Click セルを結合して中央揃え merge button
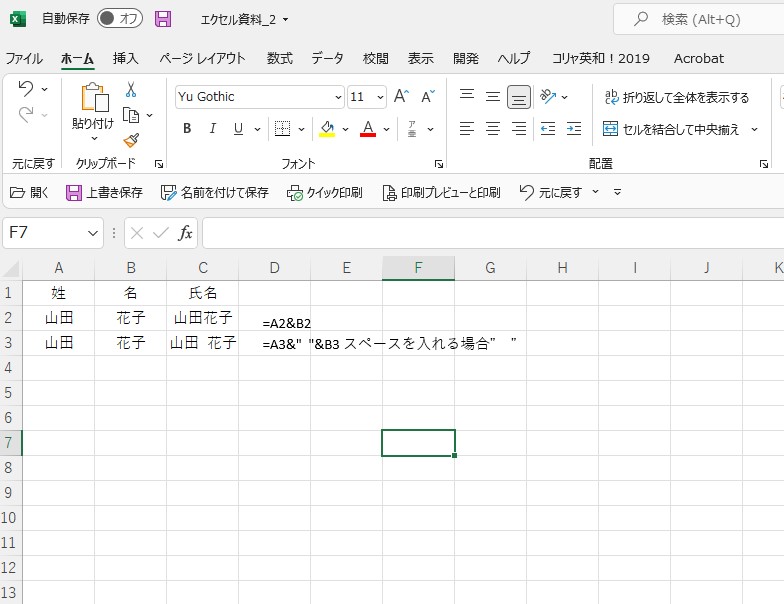784x604 pixels. click(x=670, y=129)
